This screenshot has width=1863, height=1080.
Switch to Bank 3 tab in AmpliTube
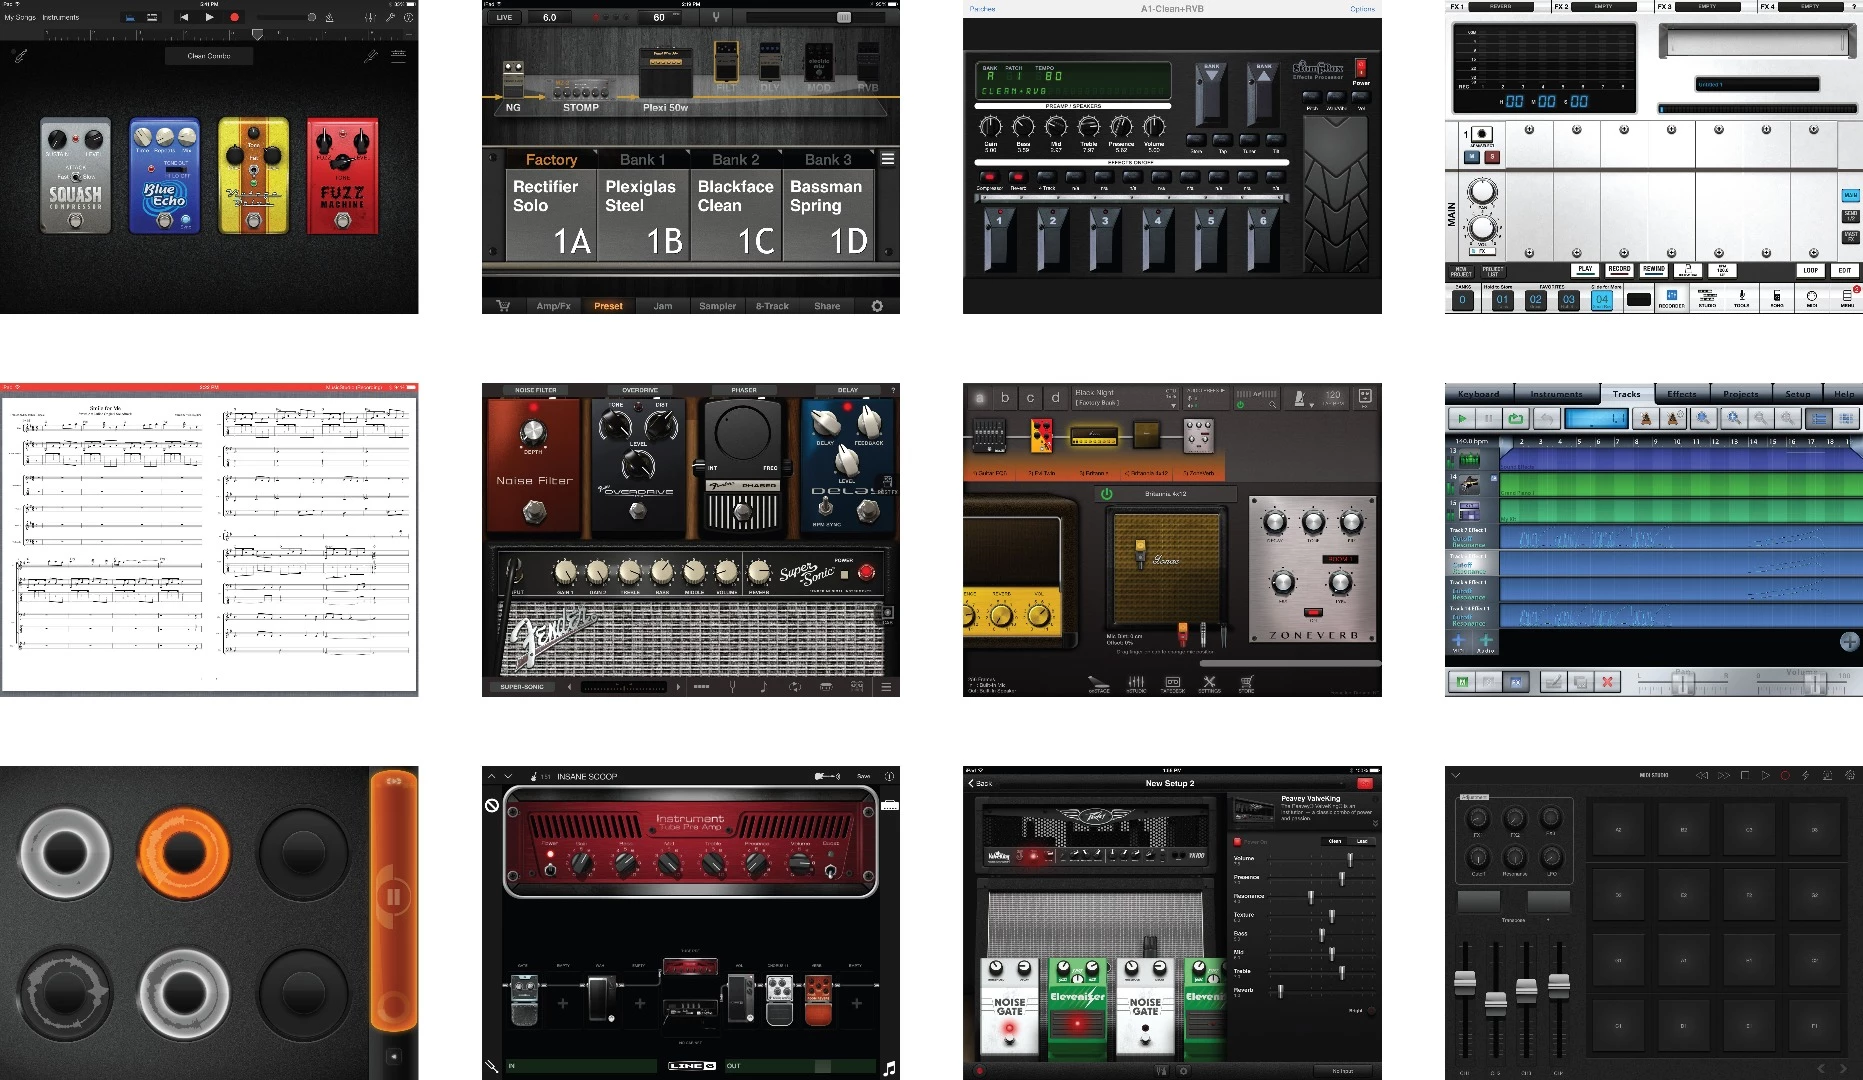tap(828, 160)
